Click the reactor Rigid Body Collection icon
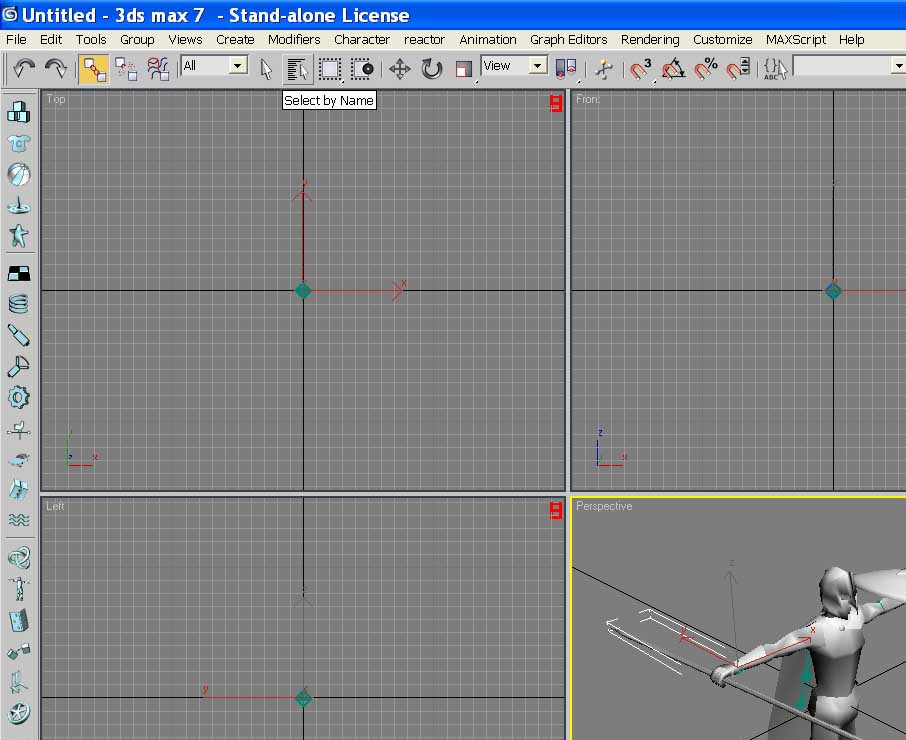The height and width of the screenshot is (740, 906). 18,111
